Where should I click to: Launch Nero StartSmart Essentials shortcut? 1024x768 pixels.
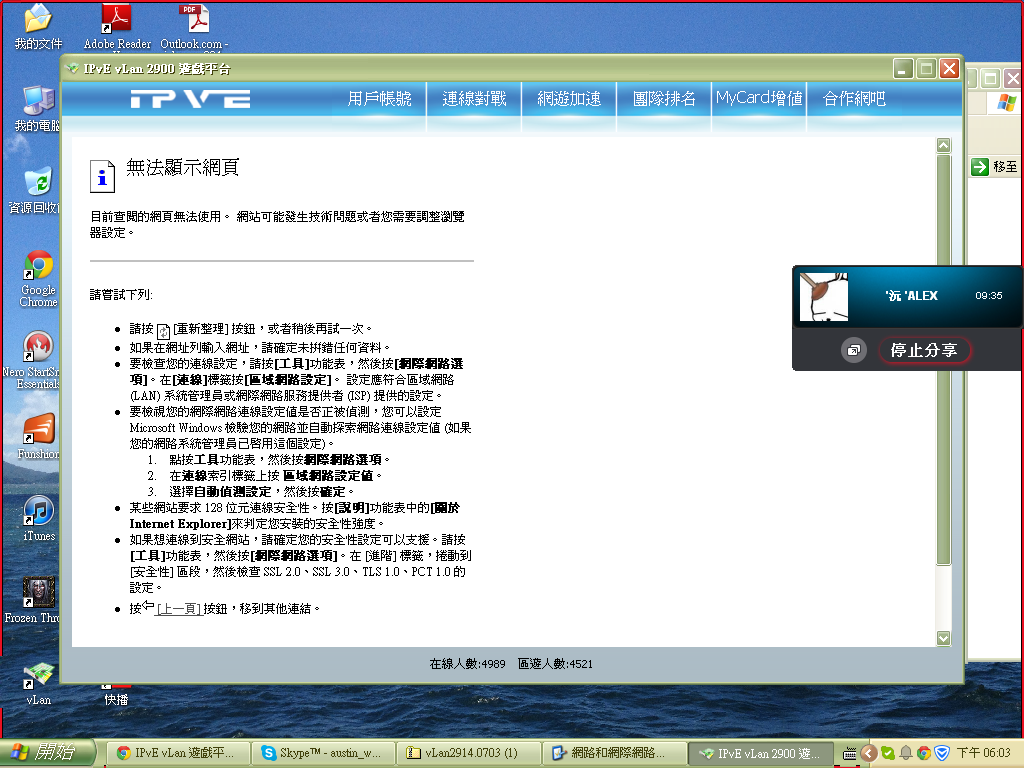coord(38,348)
